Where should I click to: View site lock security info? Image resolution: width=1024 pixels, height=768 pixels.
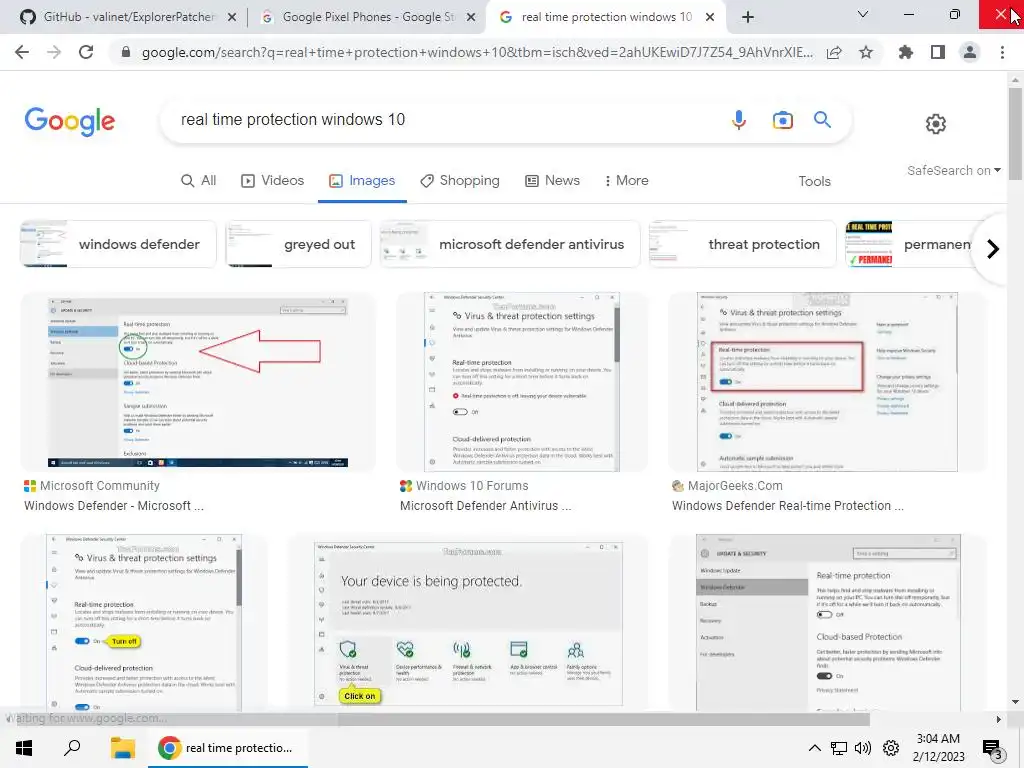tap(126, 52)
